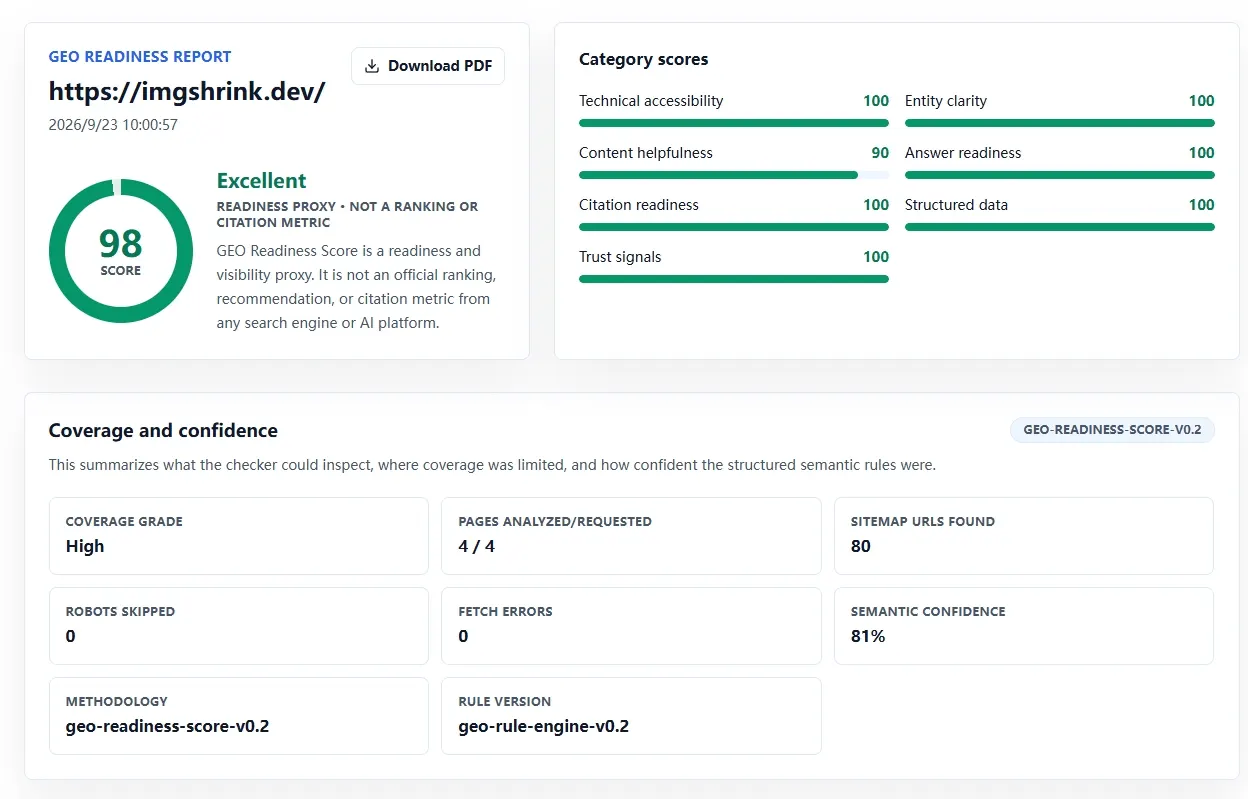Click the Fetch Errors value 0

point(463,636)
